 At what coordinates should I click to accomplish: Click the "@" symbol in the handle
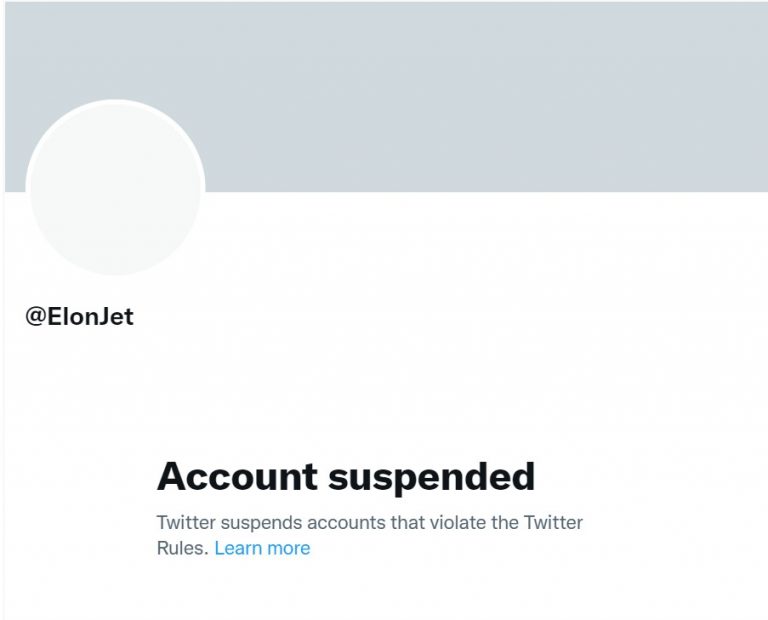pos(36,317)
